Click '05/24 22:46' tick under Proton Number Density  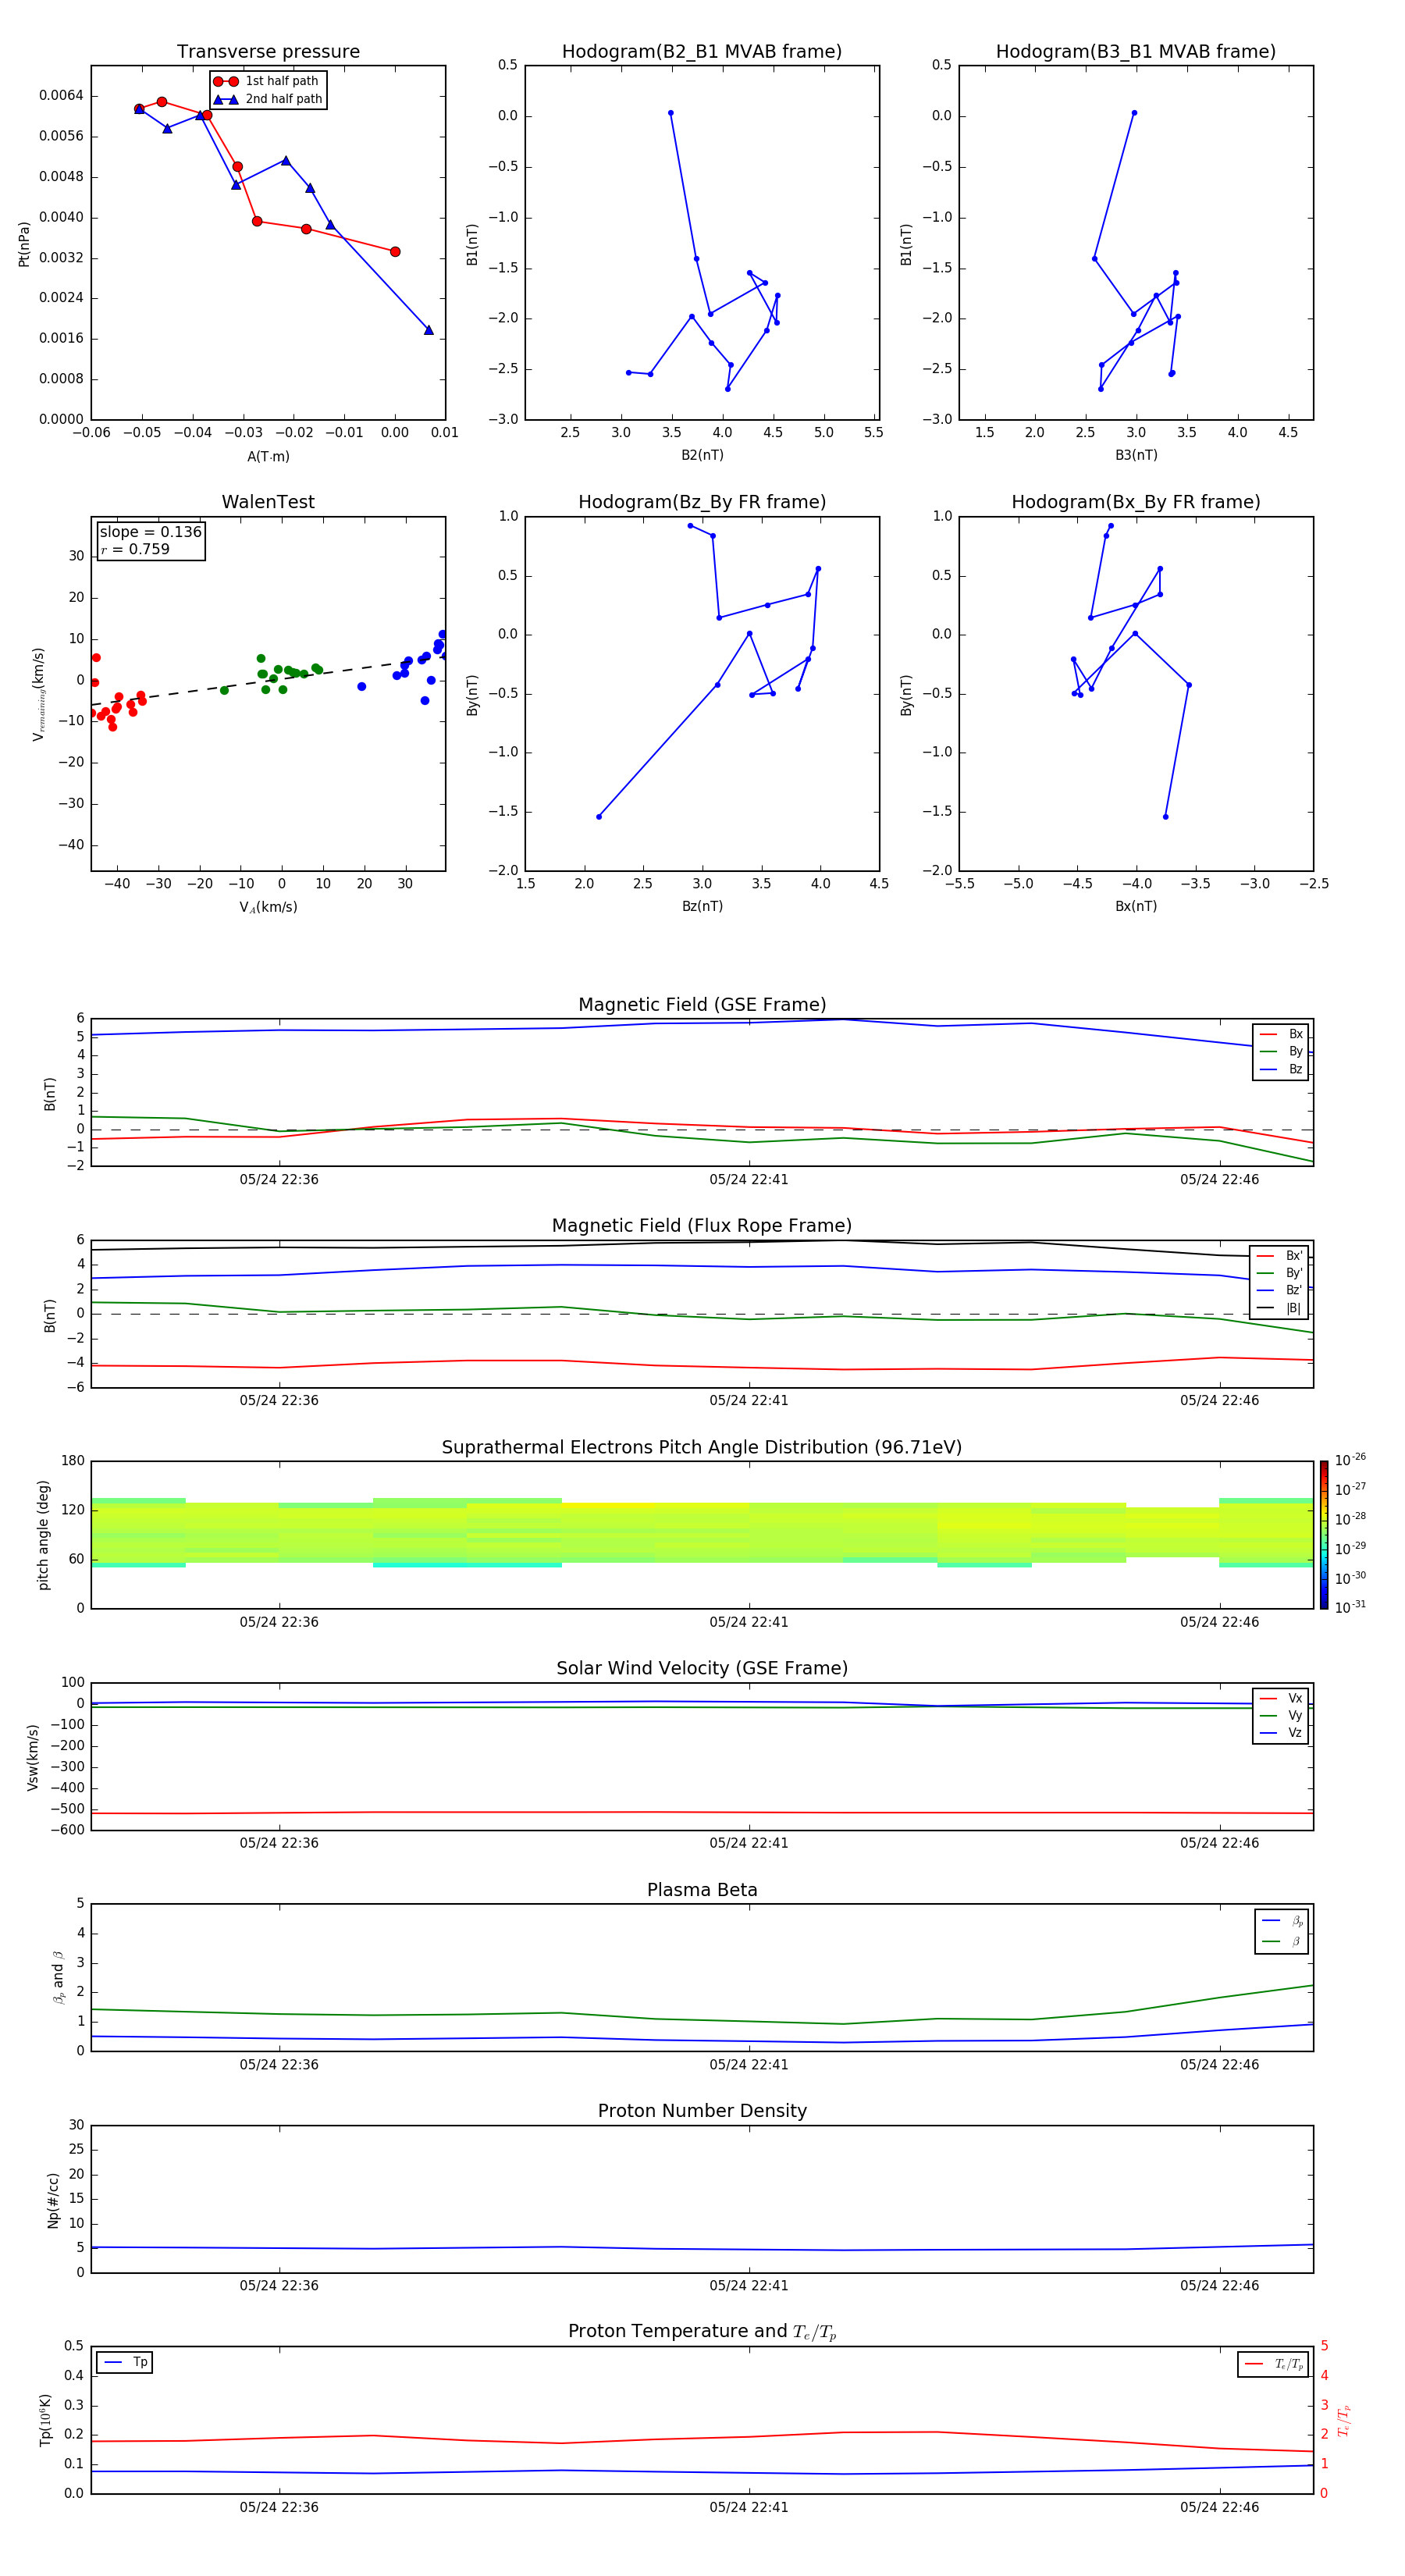[1219, 2286]
